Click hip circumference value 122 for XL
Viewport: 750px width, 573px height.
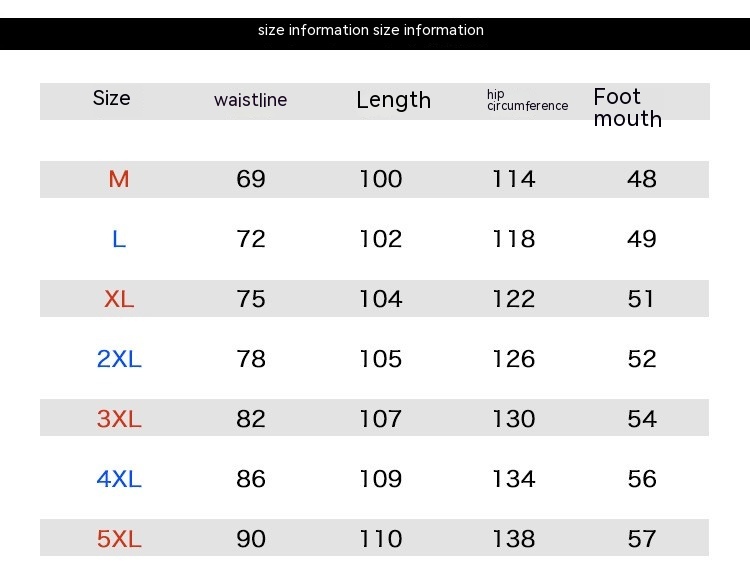(x=513, y=299)
